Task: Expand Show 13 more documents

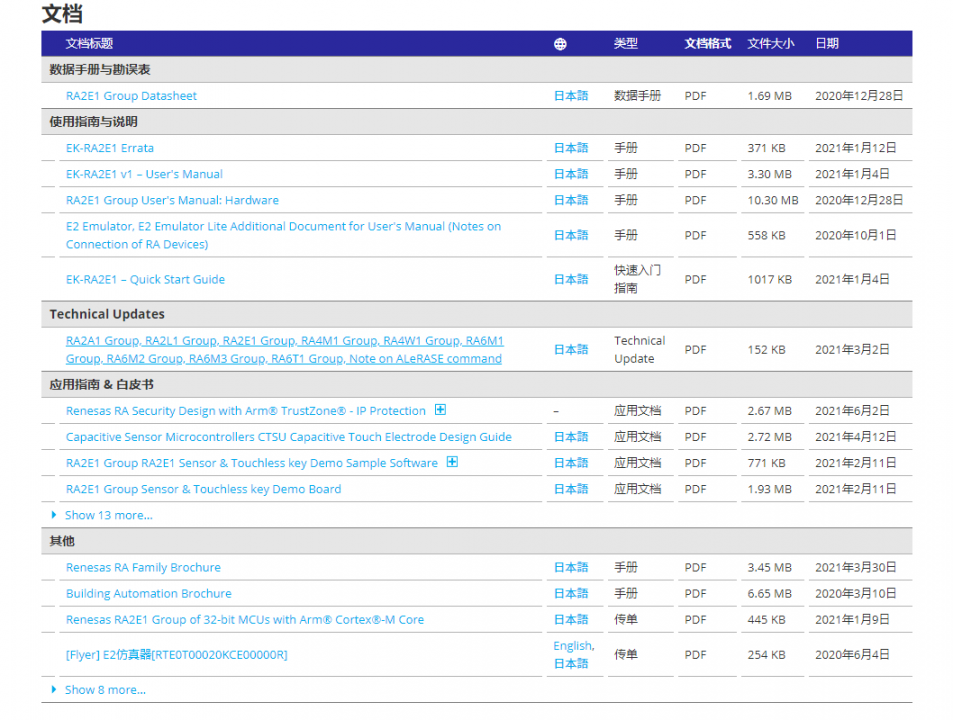Action: coord(109,515)
